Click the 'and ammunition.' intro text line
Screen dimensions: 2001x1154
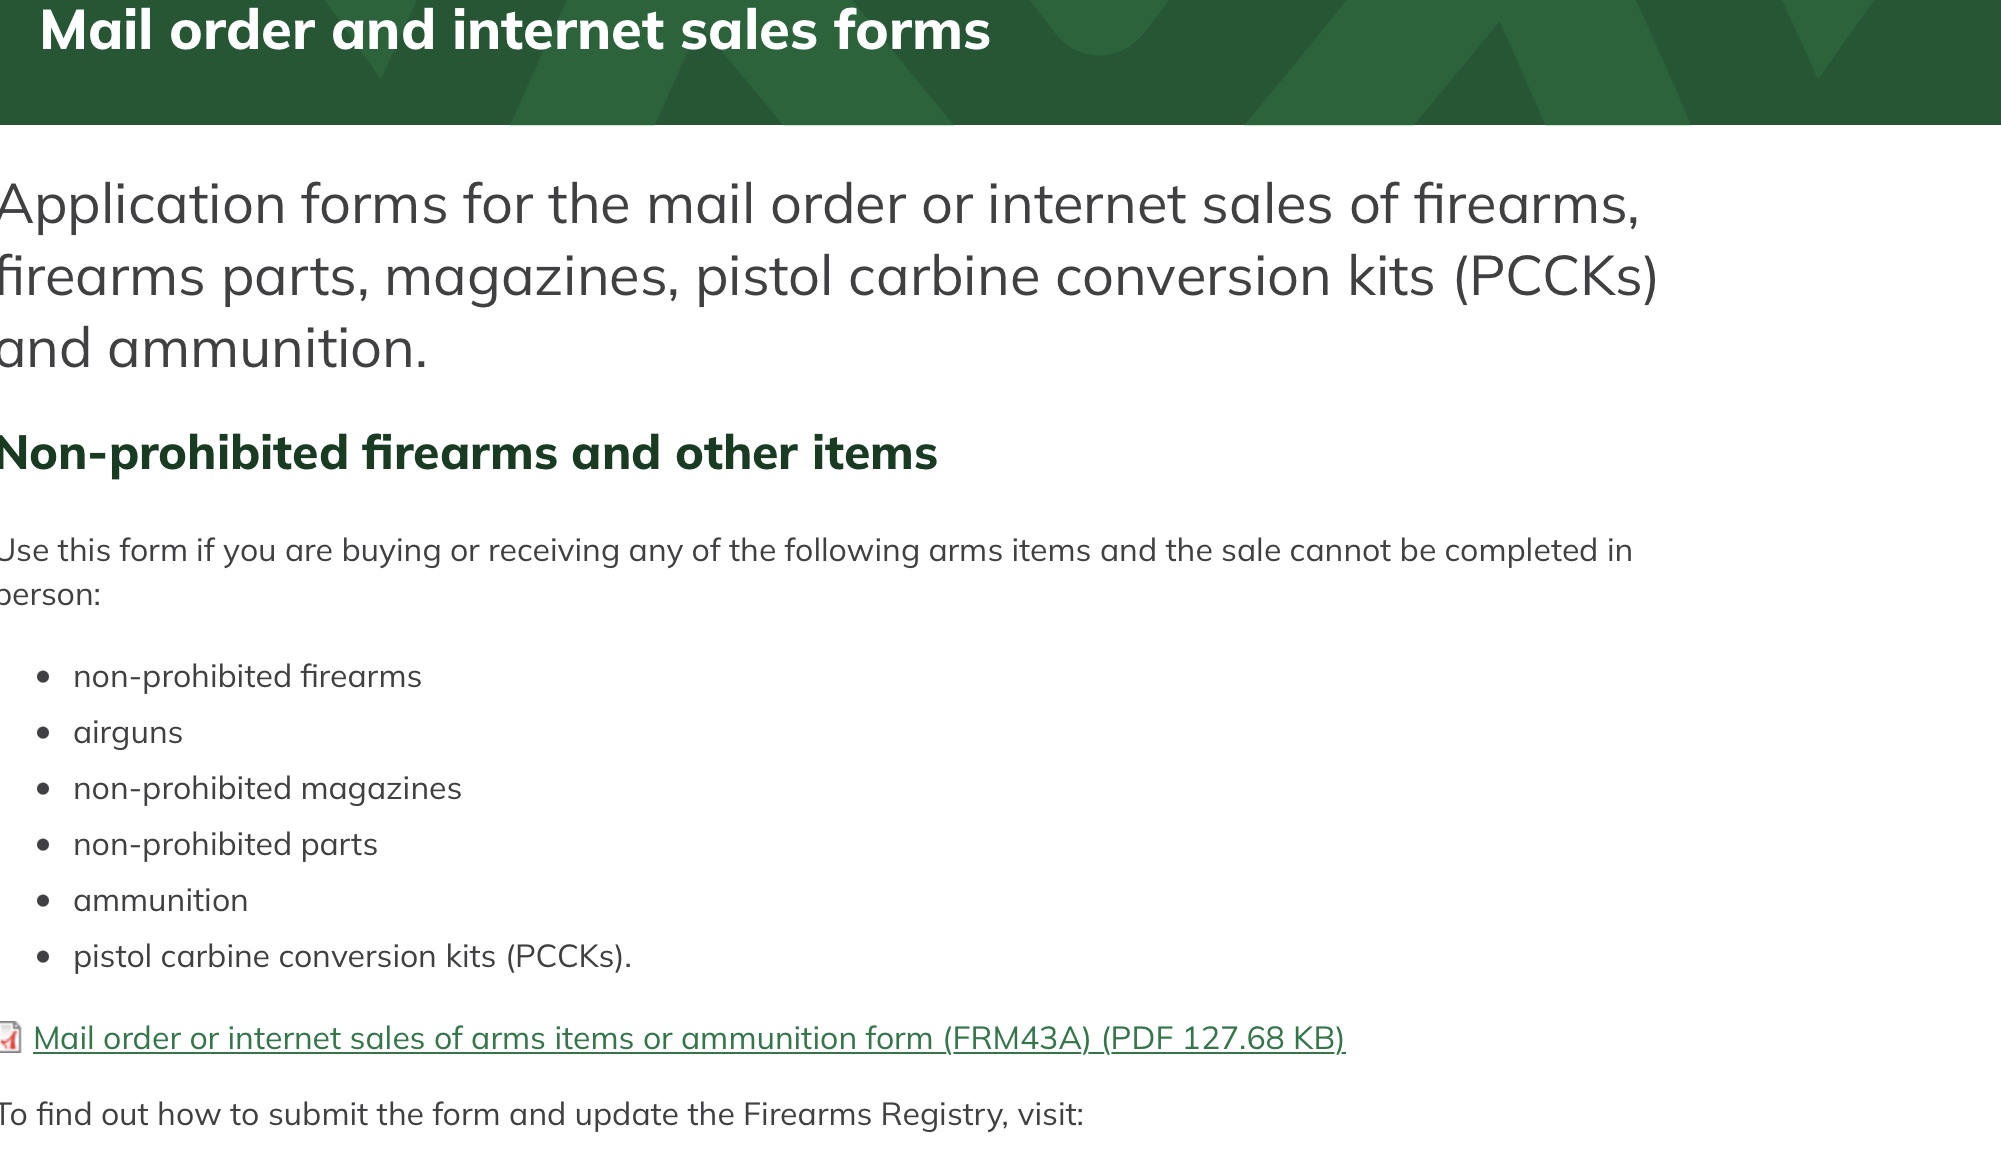(x=214, y=348)
